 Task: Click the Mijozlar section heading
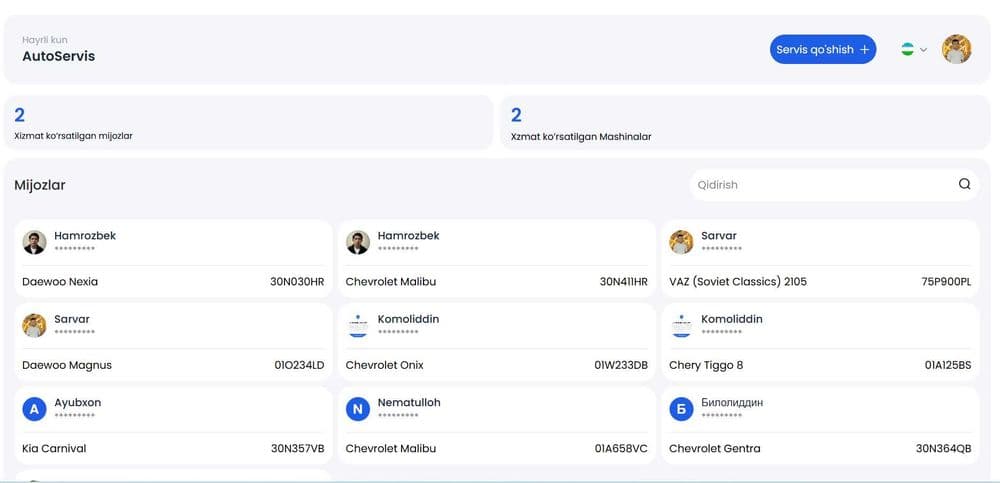pyautogui.click(x=40, y=186)
